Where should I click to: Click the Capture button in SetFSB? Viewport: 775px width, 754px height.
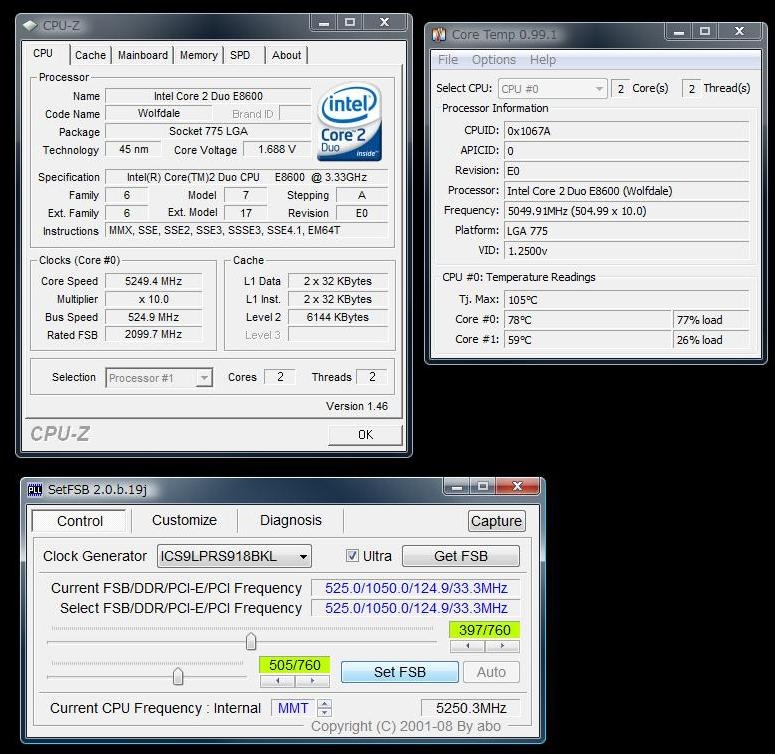point(496,521)
